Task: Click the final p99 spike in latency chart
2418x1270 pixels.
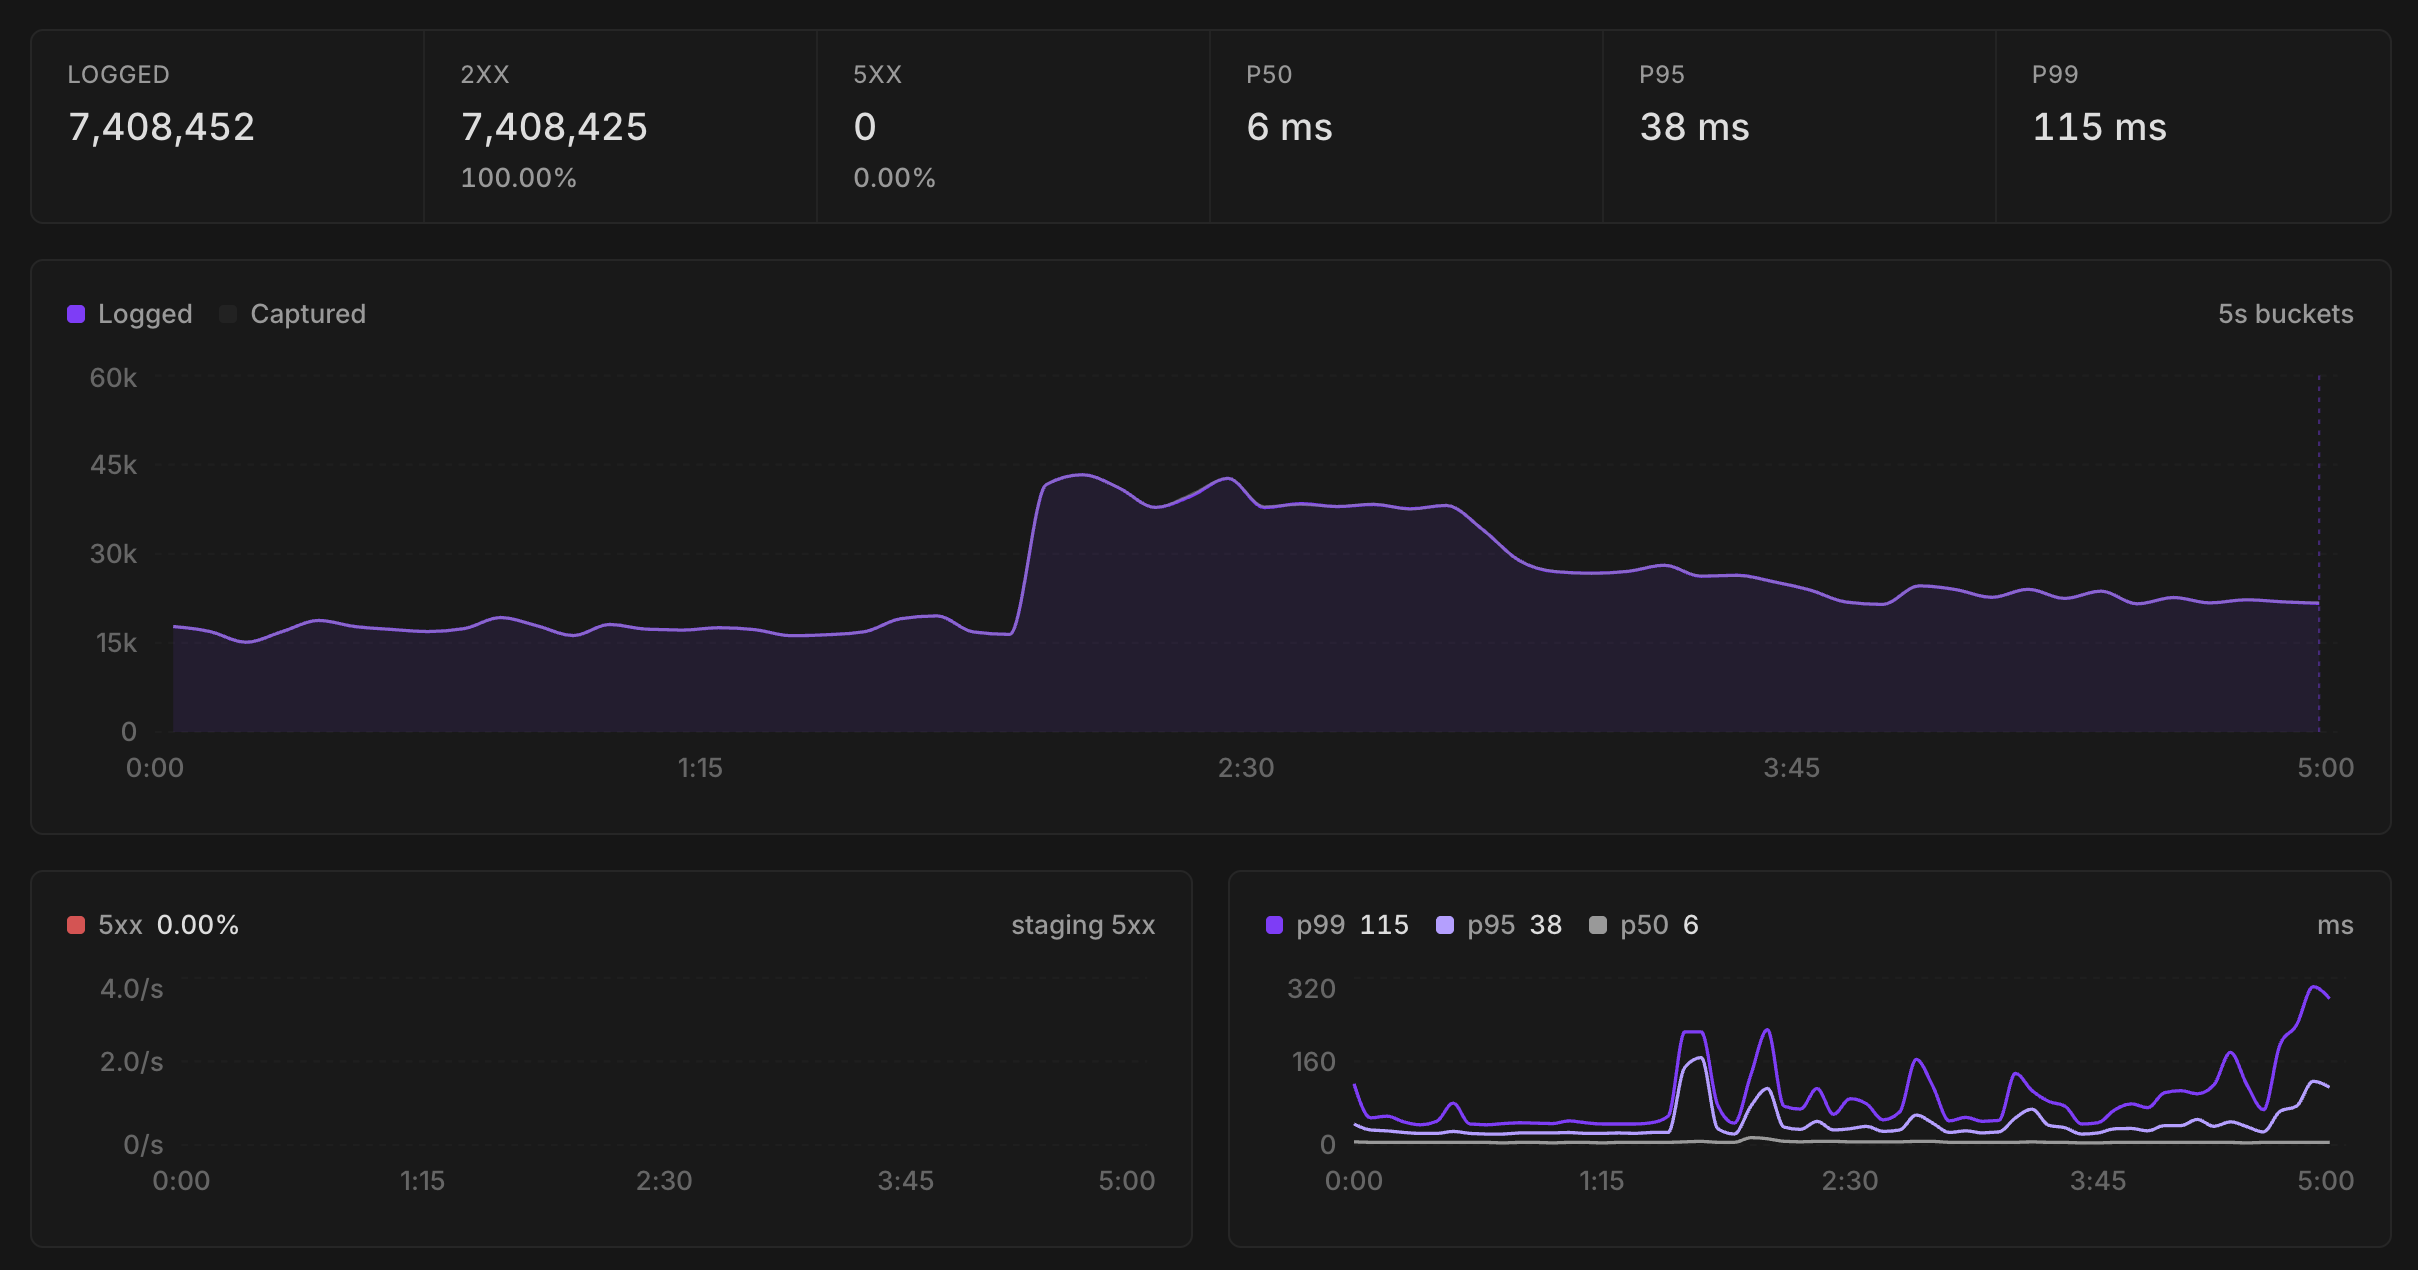Action: tap(2314, 988)
